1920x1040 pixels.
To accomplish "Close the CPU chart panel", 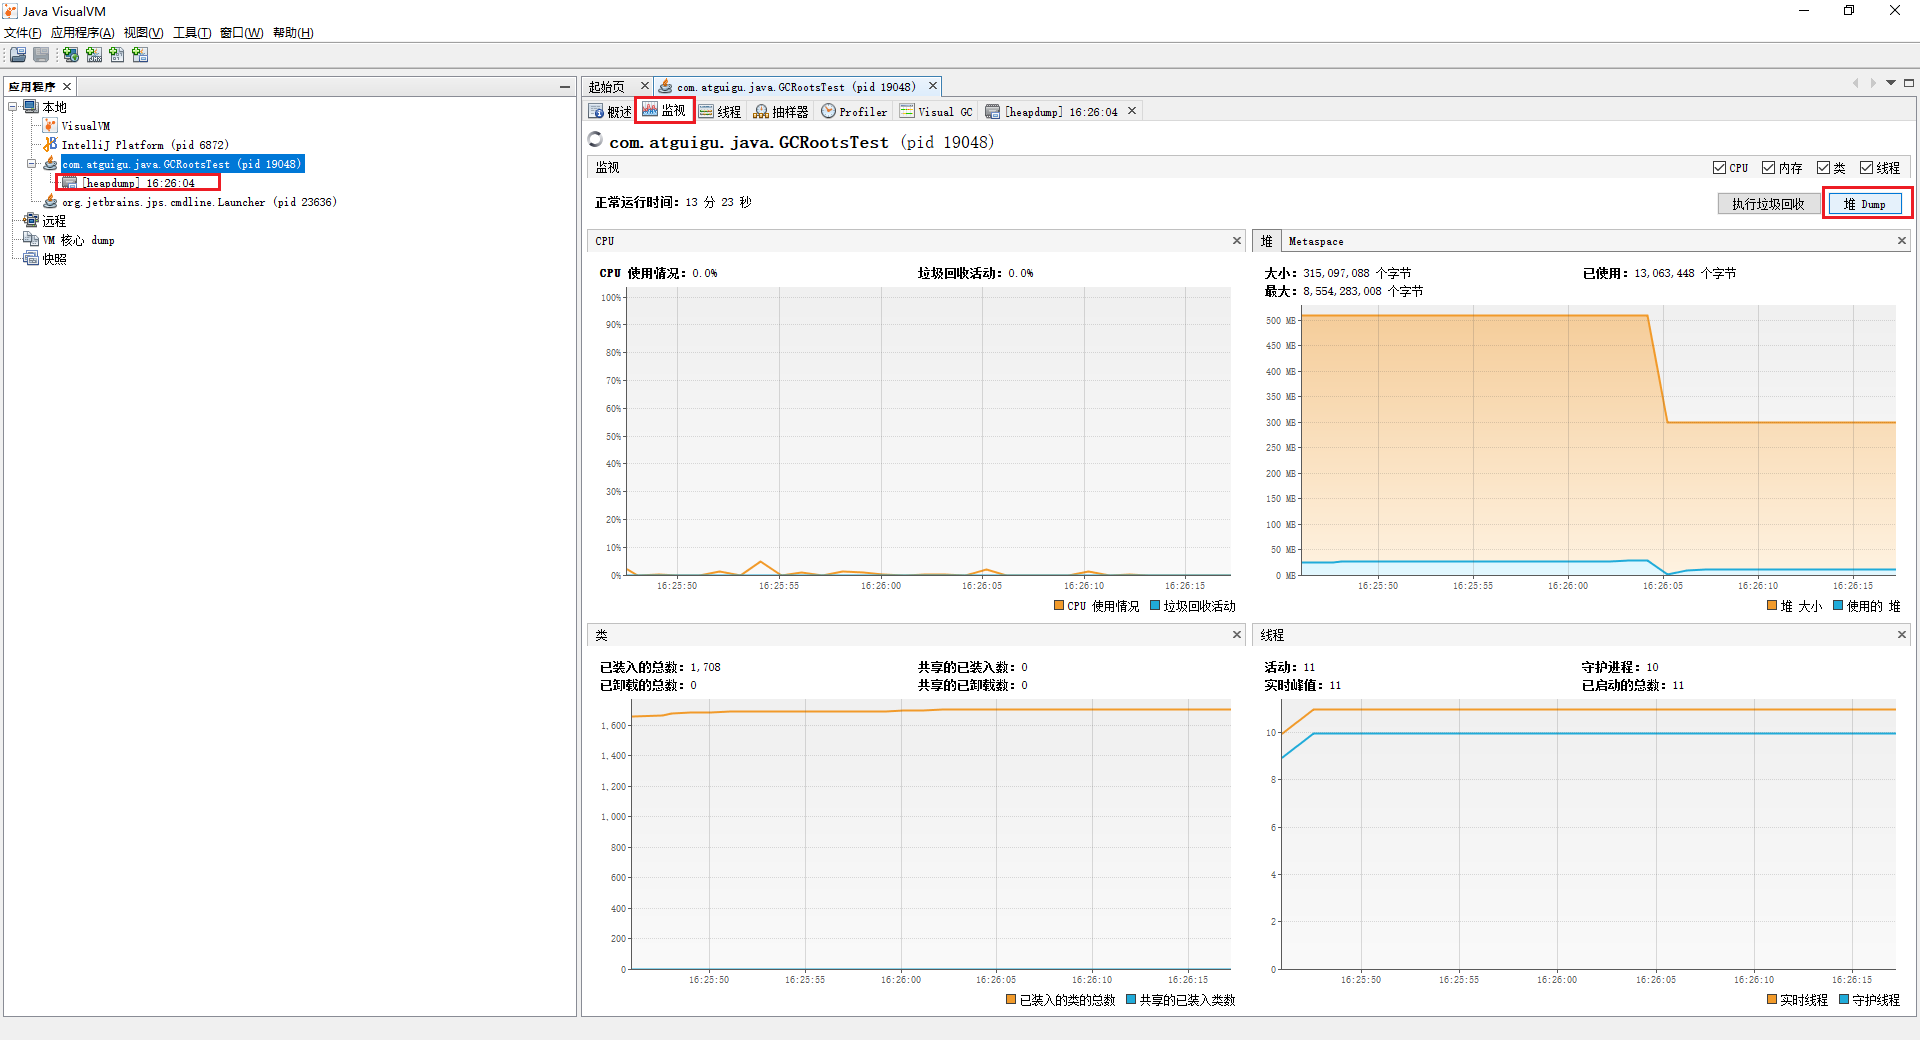I will coord(1237,241).
